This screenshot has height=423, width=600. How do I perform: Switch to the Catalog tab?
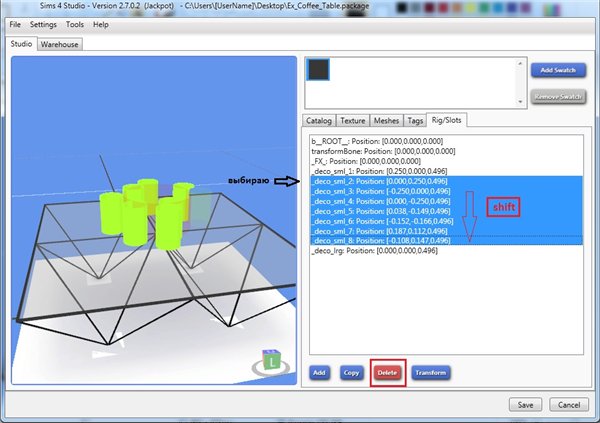click(x=321, y=121)
